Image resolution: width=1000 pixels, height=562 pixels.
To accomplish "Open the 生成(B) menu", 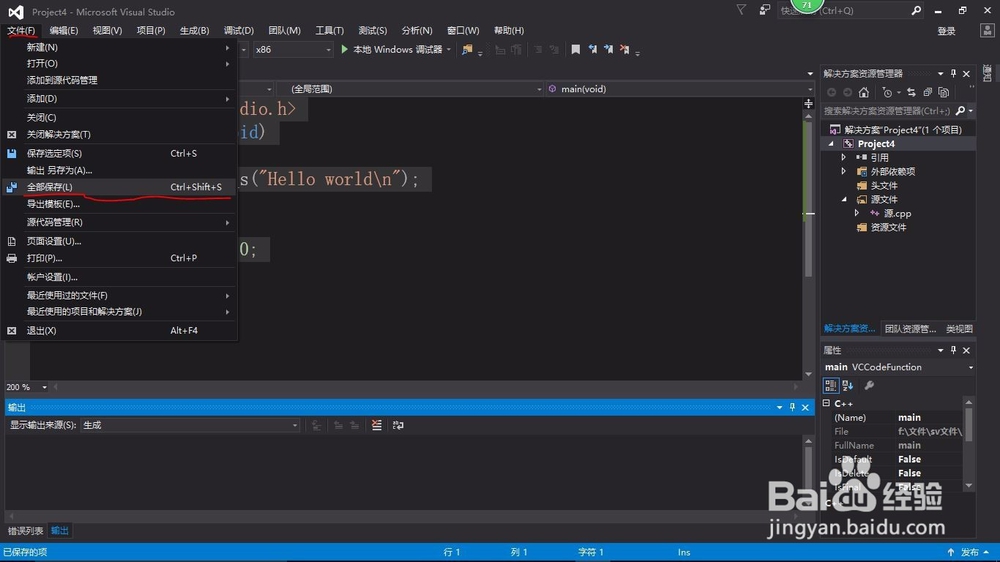I will point(195,30).
